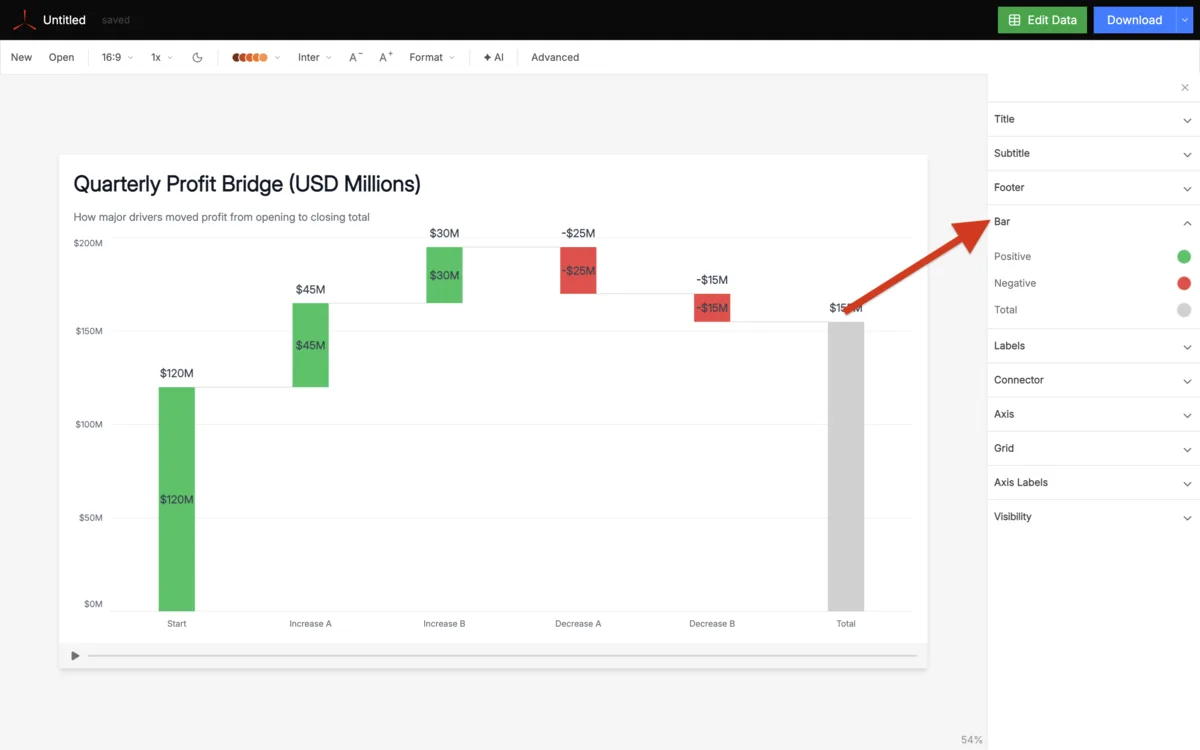Click the Untitled document name
1200x750 pixels.
tap(64, 20)
